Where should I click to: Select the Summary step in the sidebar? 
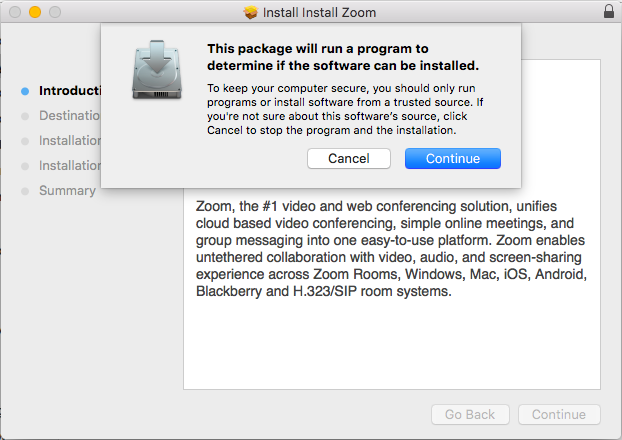(x=67, y=191)
